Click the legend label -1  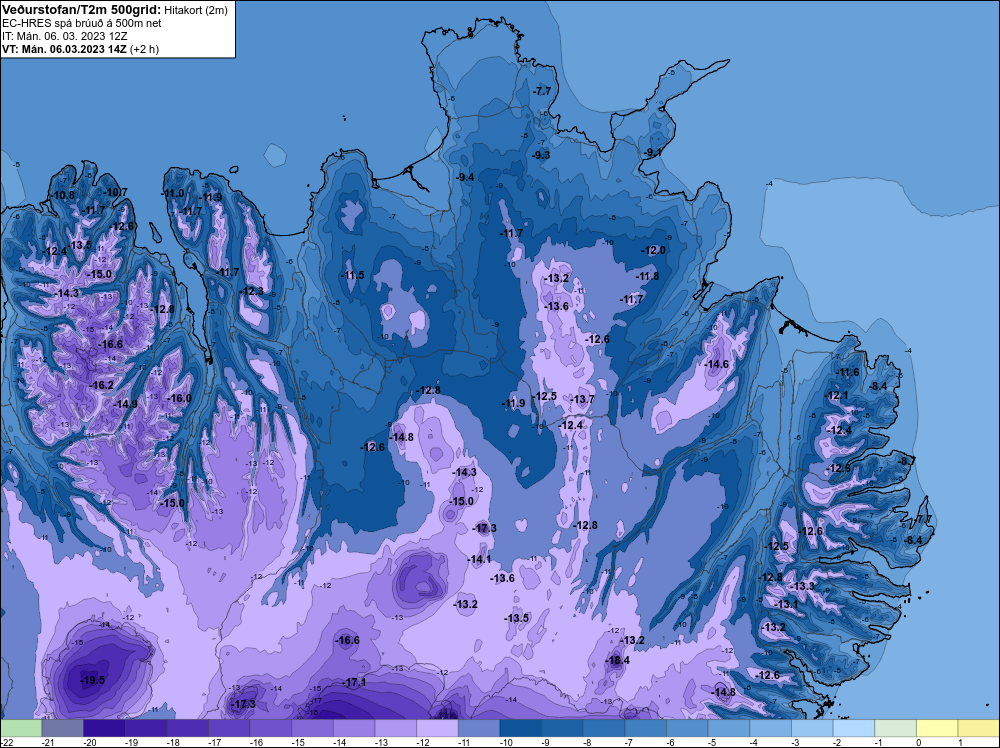879,742
